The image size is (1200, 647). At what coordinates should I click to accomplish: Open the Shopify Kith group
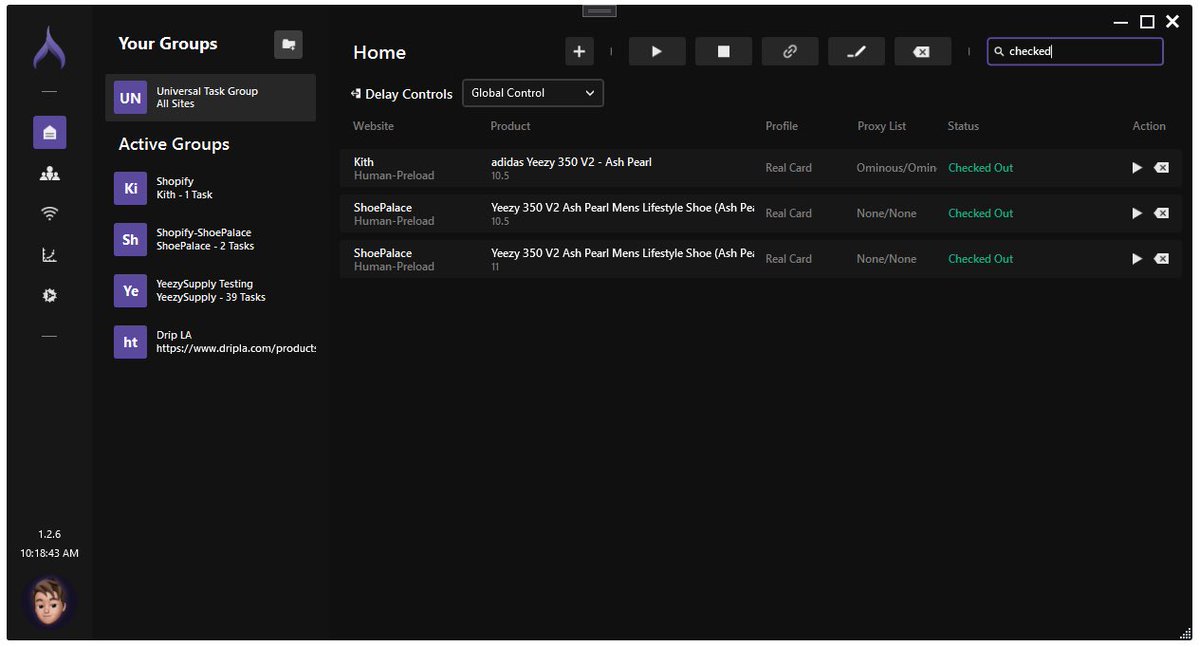(210, 188)
